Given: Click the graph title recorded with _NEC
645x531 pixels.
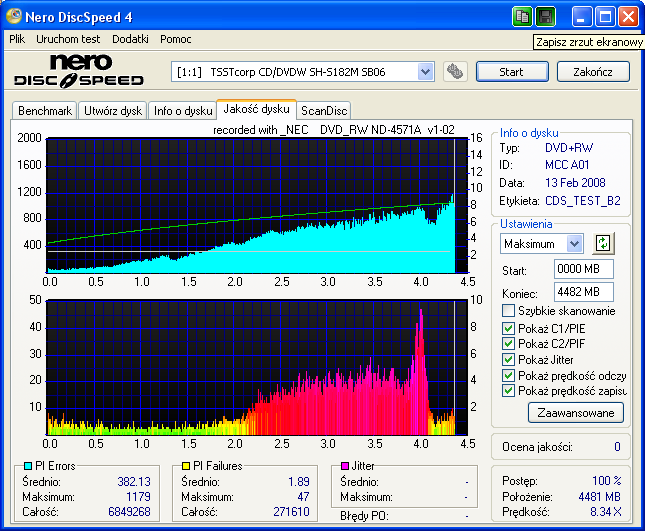Looking at the screenshot, I should point(334,130).
